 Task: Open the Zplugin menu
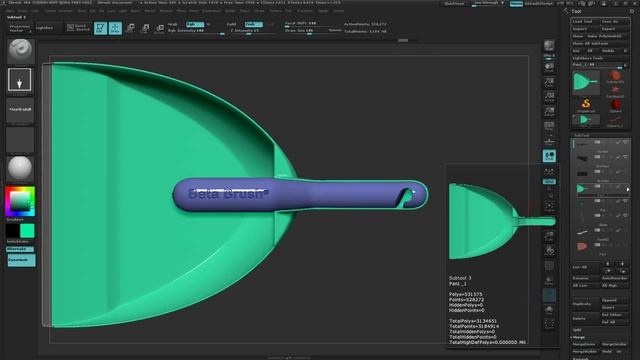tap(323, 11)
